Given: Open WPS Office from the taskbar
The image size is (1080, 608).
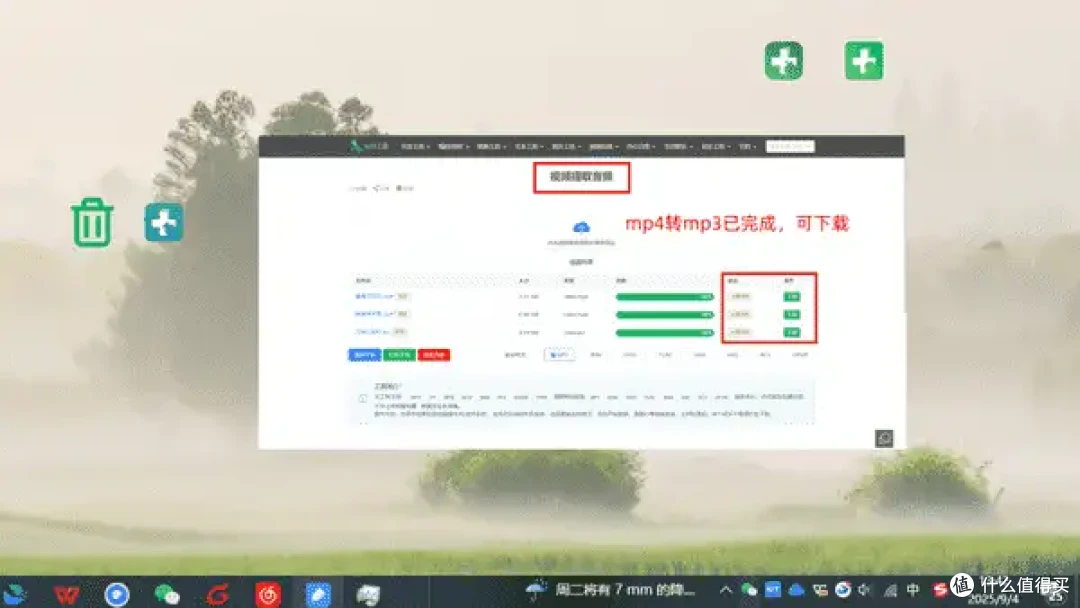Looking at the screenshot, I should coord(66,594).
